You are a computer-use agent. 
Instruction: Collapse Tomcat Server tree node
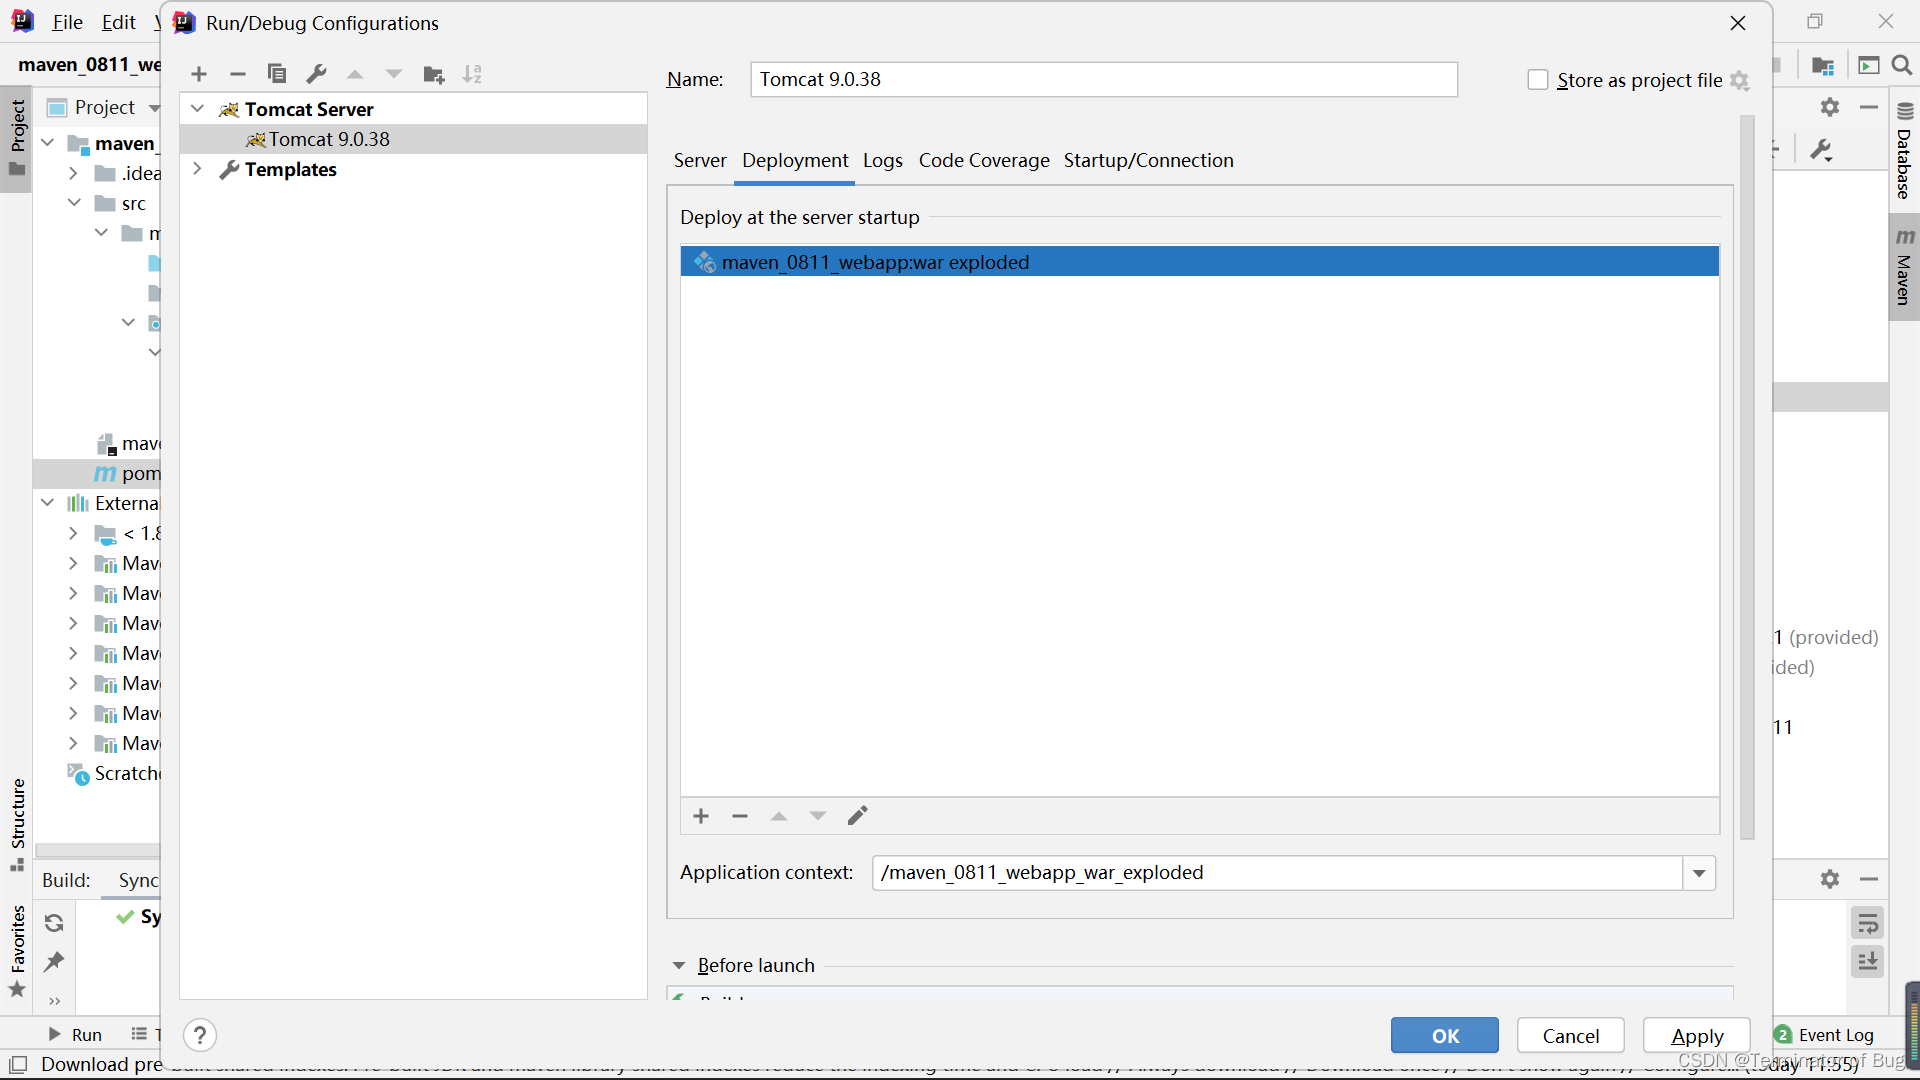198,109
